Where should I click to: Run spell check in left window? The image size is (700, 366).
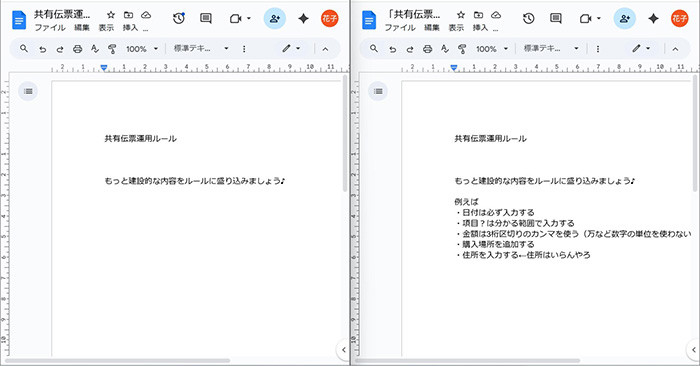(x=95, y=49)
